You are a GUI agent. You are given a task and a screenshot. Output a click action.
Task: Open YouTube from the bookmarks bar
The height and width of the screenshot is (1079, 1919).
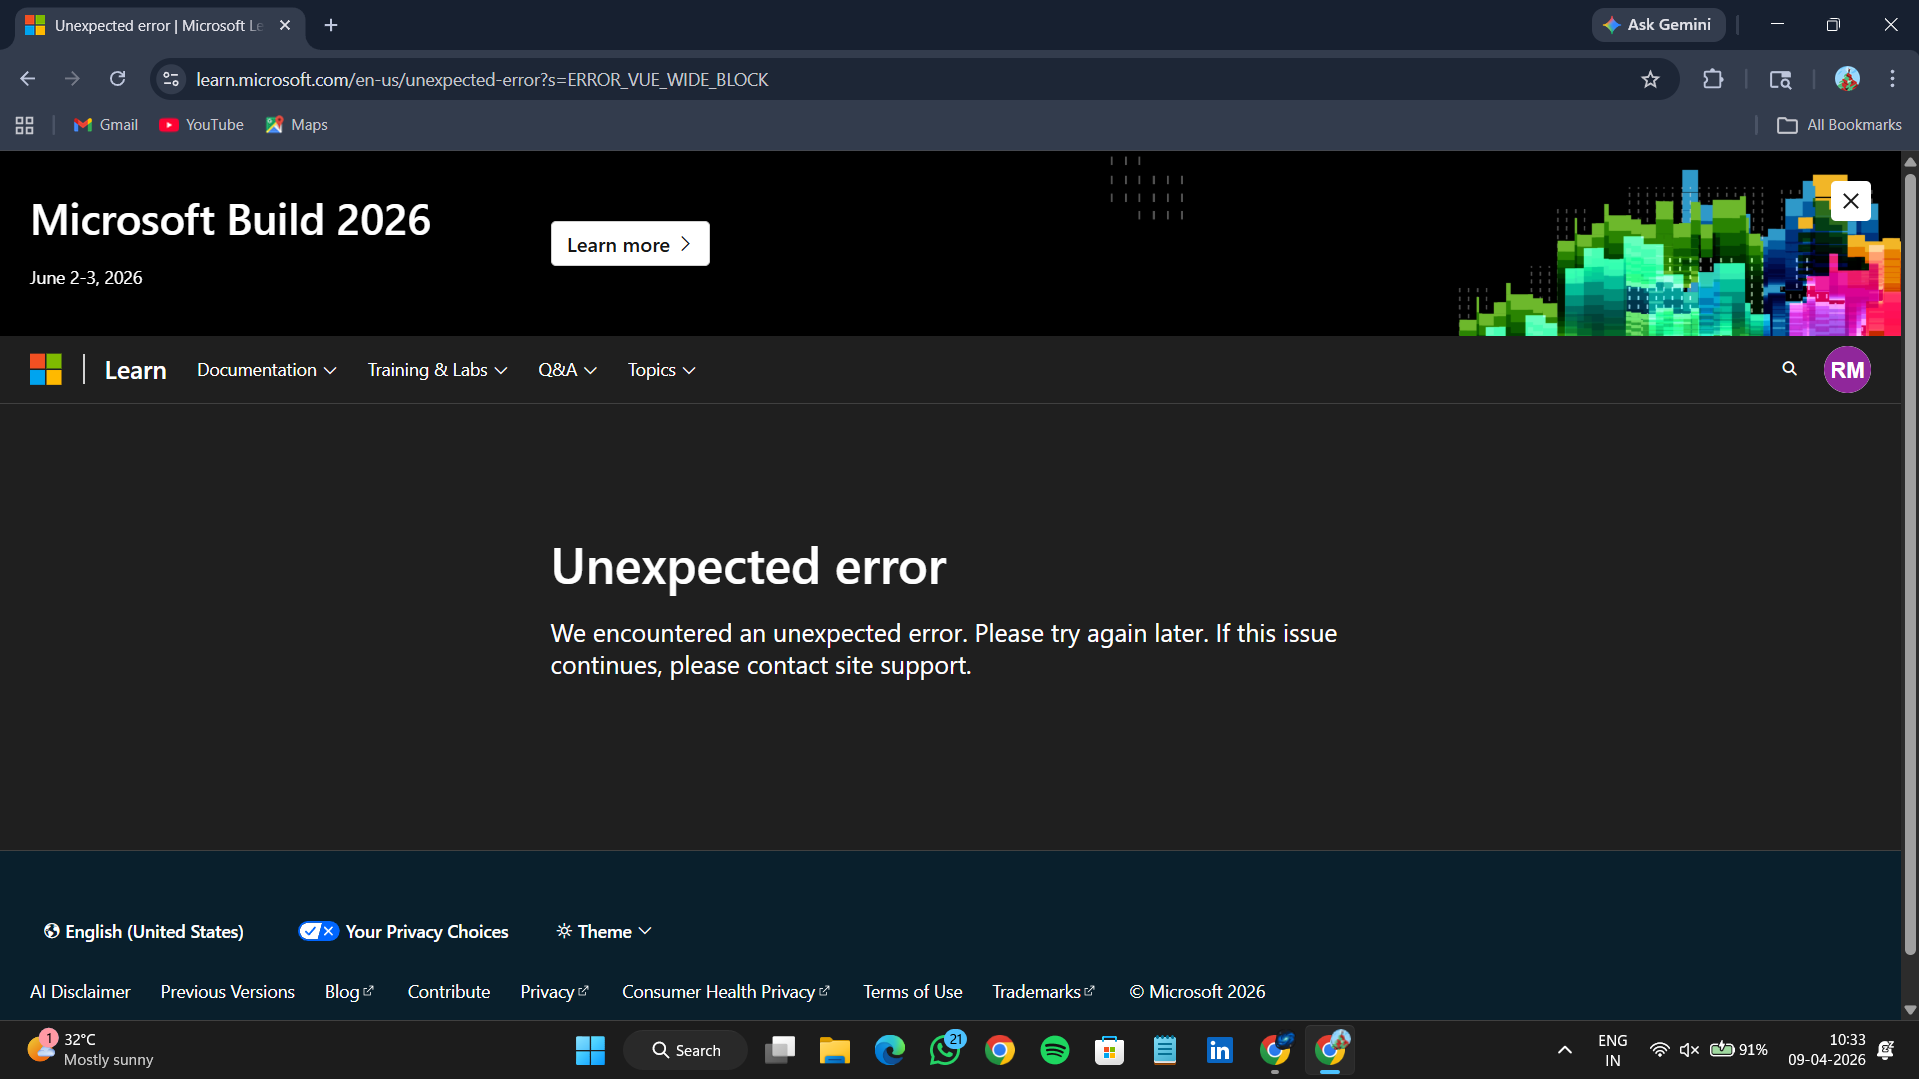[201, 124]
